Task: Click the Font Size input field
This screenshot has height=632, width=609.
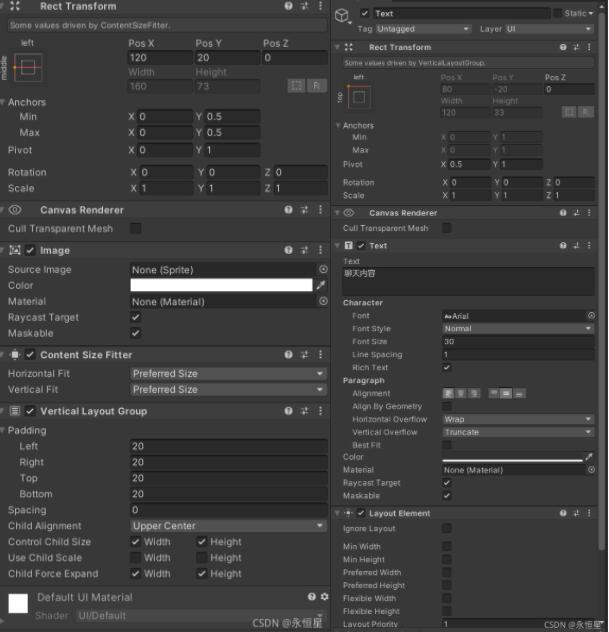Action: (518, 342)
